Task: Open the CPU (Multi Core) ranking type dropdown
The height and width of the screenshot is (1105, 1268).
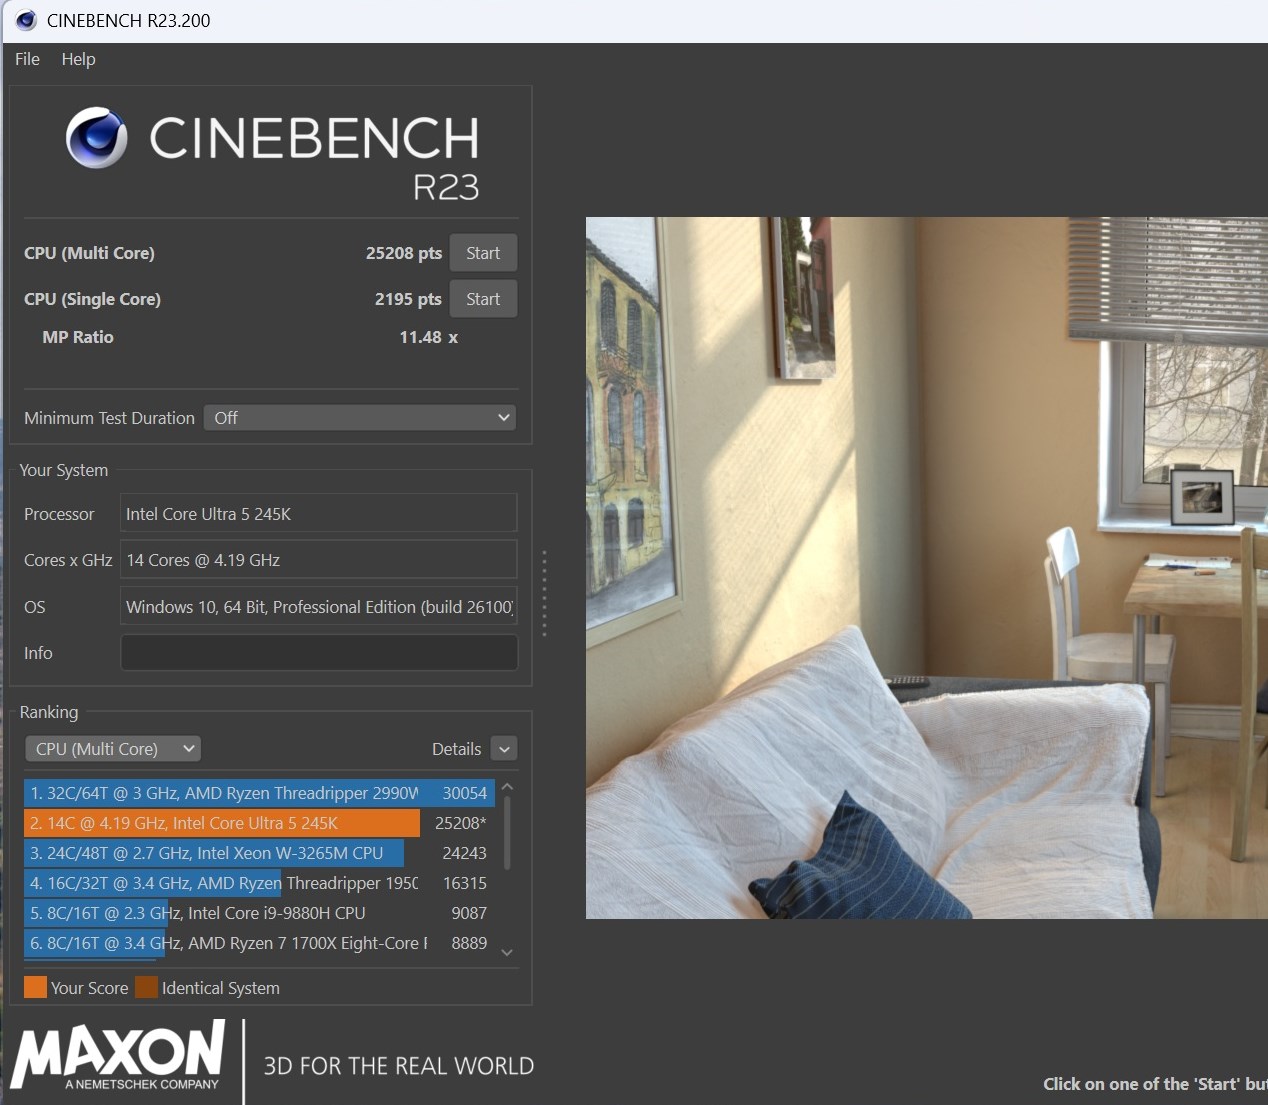Action: click(x=113, y=749)
